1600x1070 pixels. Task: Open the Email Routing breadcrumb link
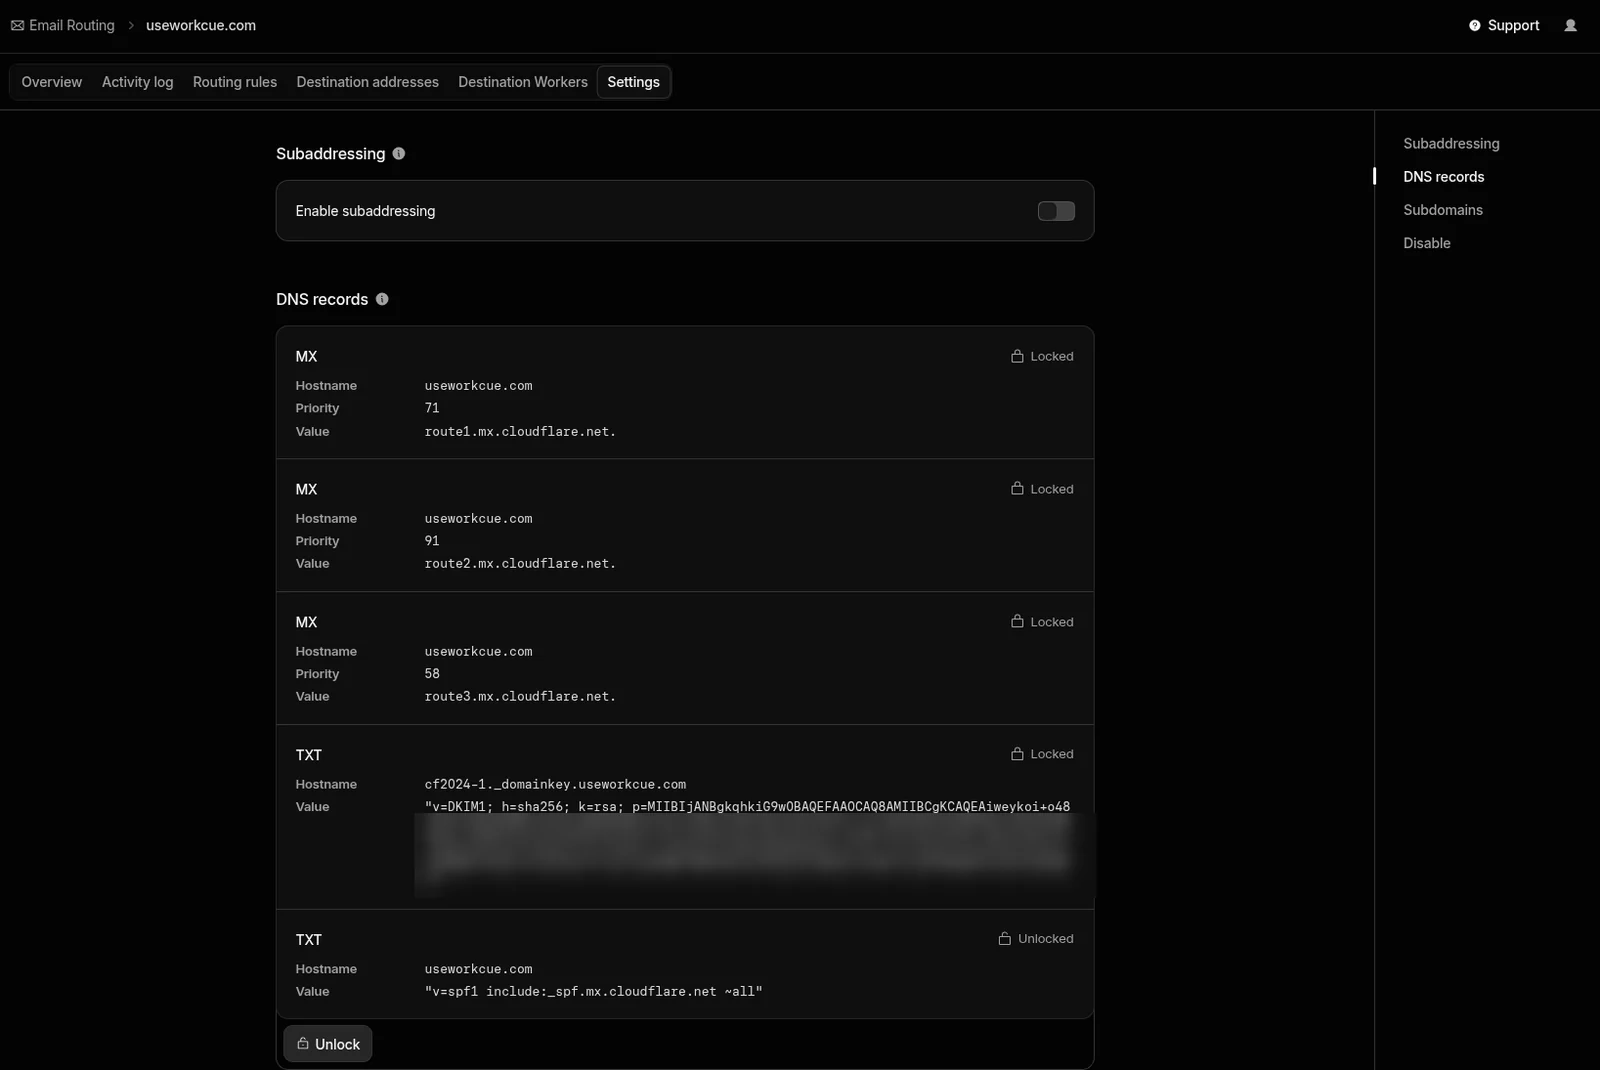(71, 25)
